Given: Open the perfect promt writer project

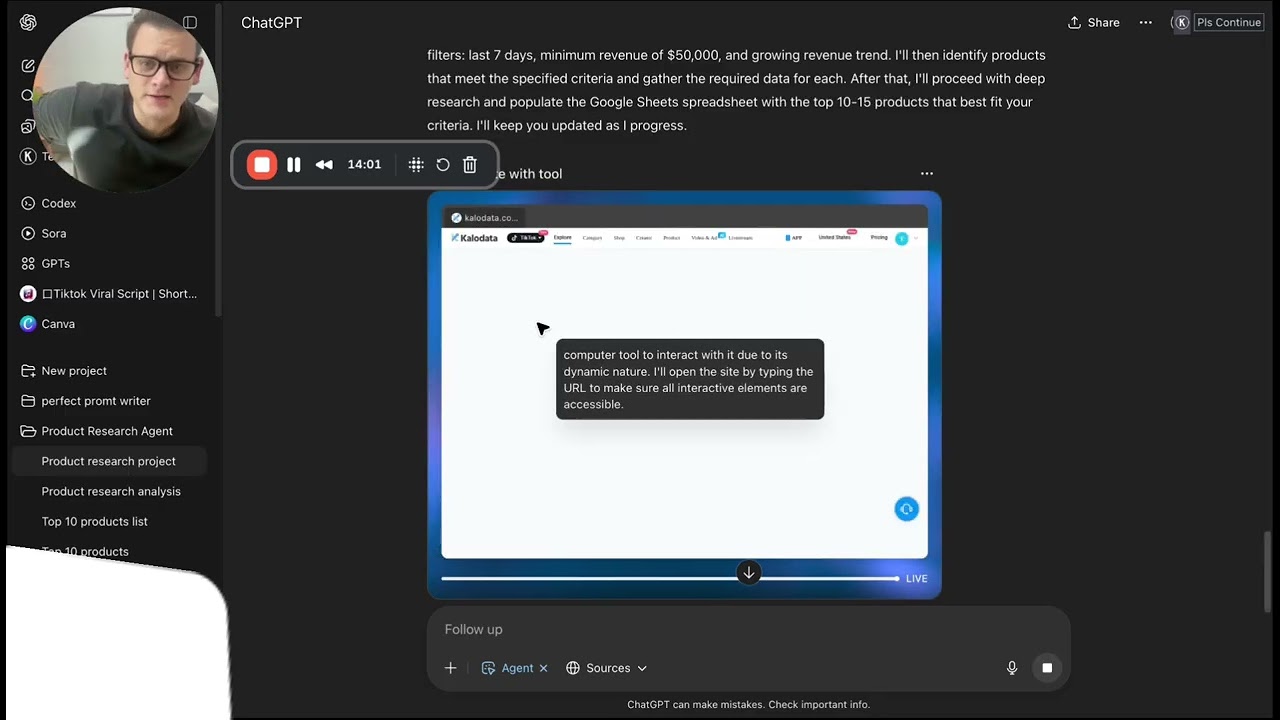Looking at the screenshot, I should [96, 401].
